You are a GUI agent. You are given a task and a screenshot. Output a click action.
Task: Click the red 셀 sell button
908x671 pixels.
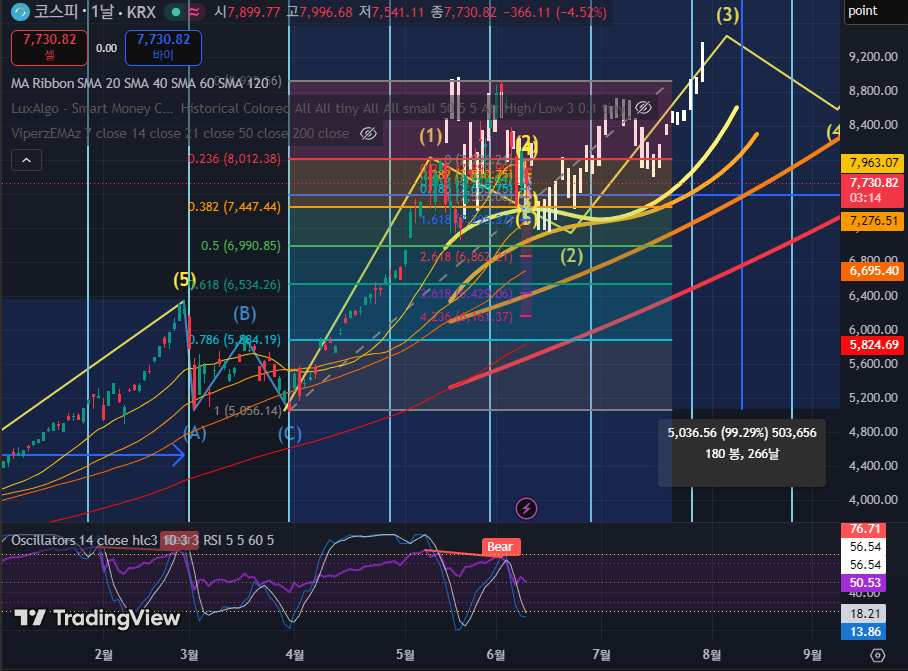(49, 47)
